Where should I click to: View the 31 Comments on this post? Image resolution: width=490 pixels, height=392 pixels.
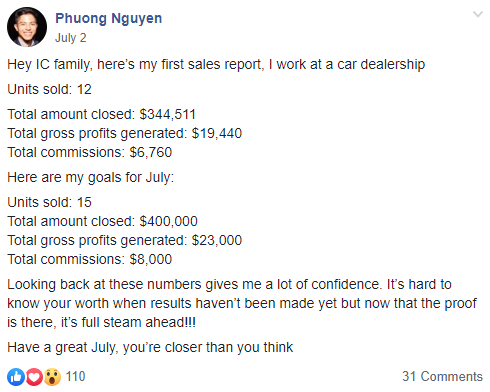pyautogui.click(x=442, y=377)
